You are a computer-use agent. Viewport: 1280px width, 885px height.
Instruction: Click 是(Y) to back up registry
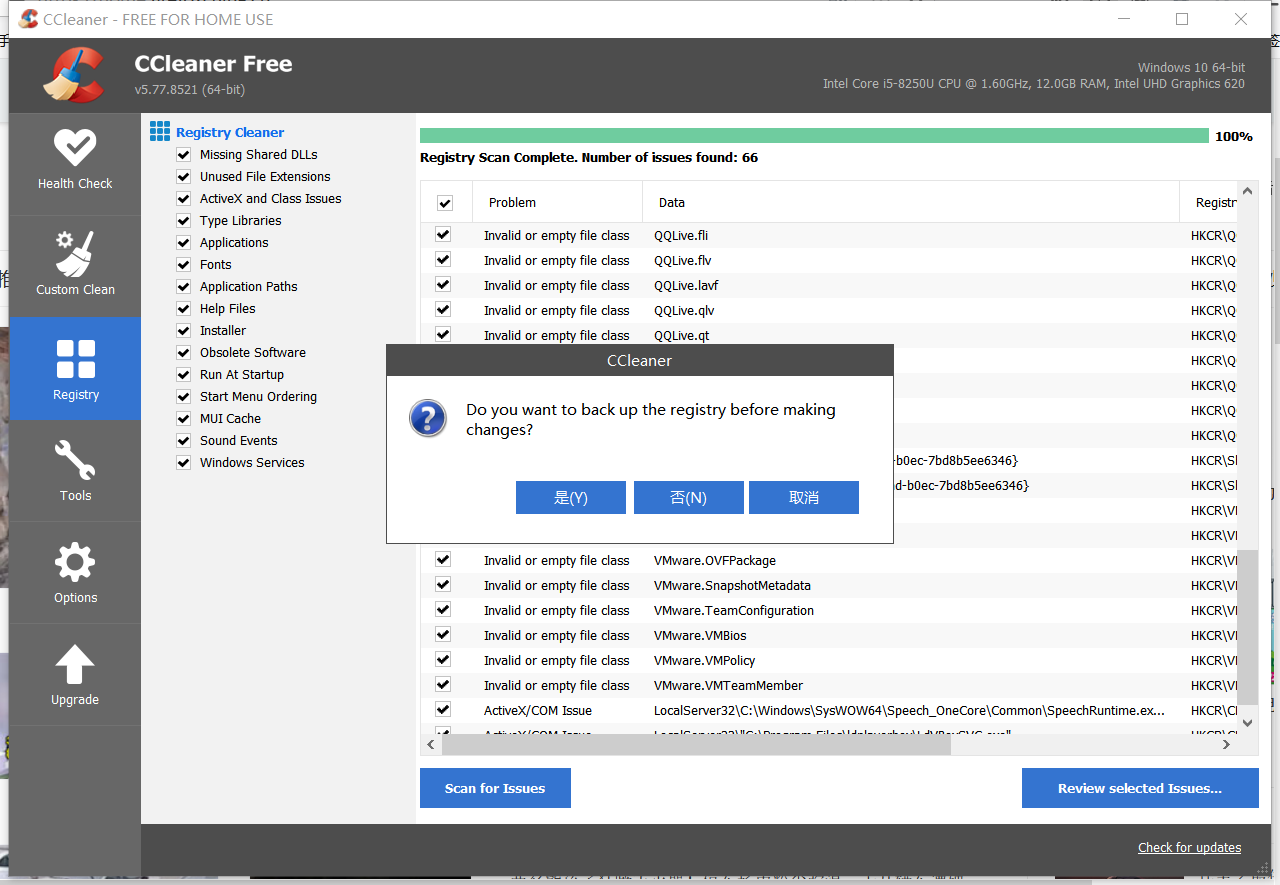(x=571, y=498)
